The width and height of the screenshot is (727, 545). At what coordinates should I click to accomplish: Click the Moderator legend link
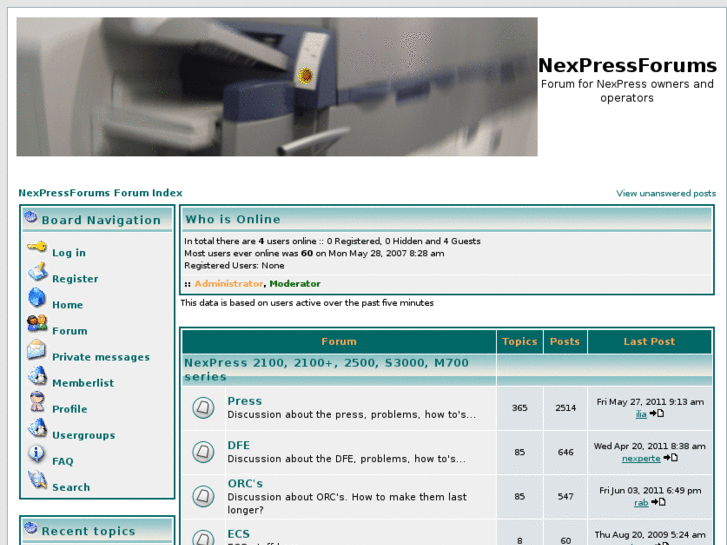coord(295,283)
